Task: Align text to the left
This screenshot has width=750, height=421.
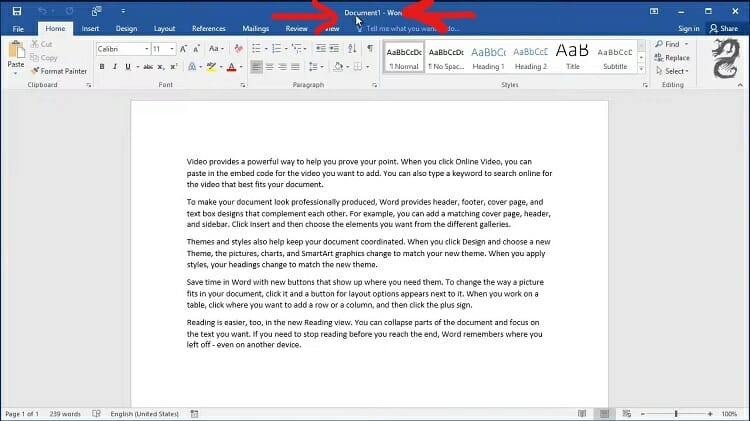Action: tap(256, 67)
